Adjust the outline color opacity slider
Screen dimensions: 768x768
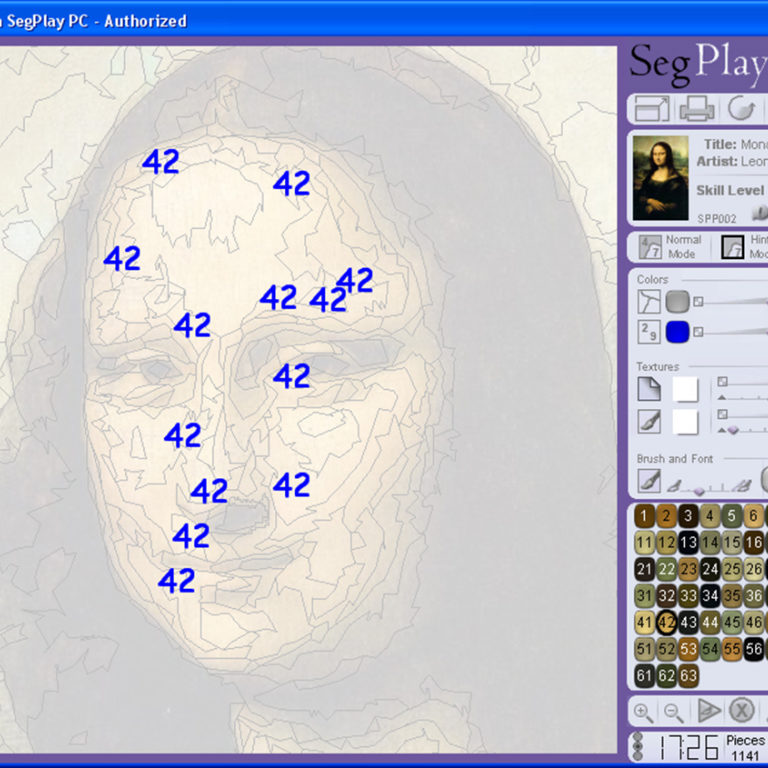point(736,302)
